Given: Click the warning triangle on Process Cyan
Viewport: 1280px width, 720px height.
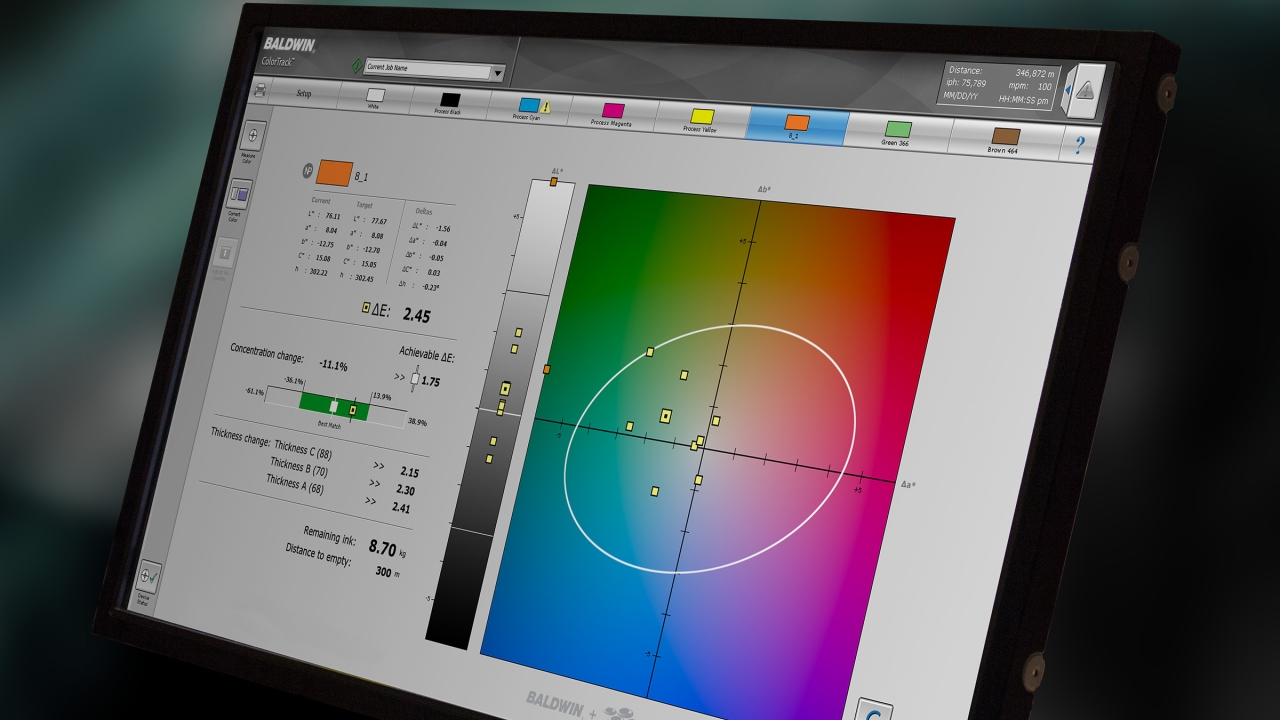Looking at the screenshot, I should click(546, 106).
